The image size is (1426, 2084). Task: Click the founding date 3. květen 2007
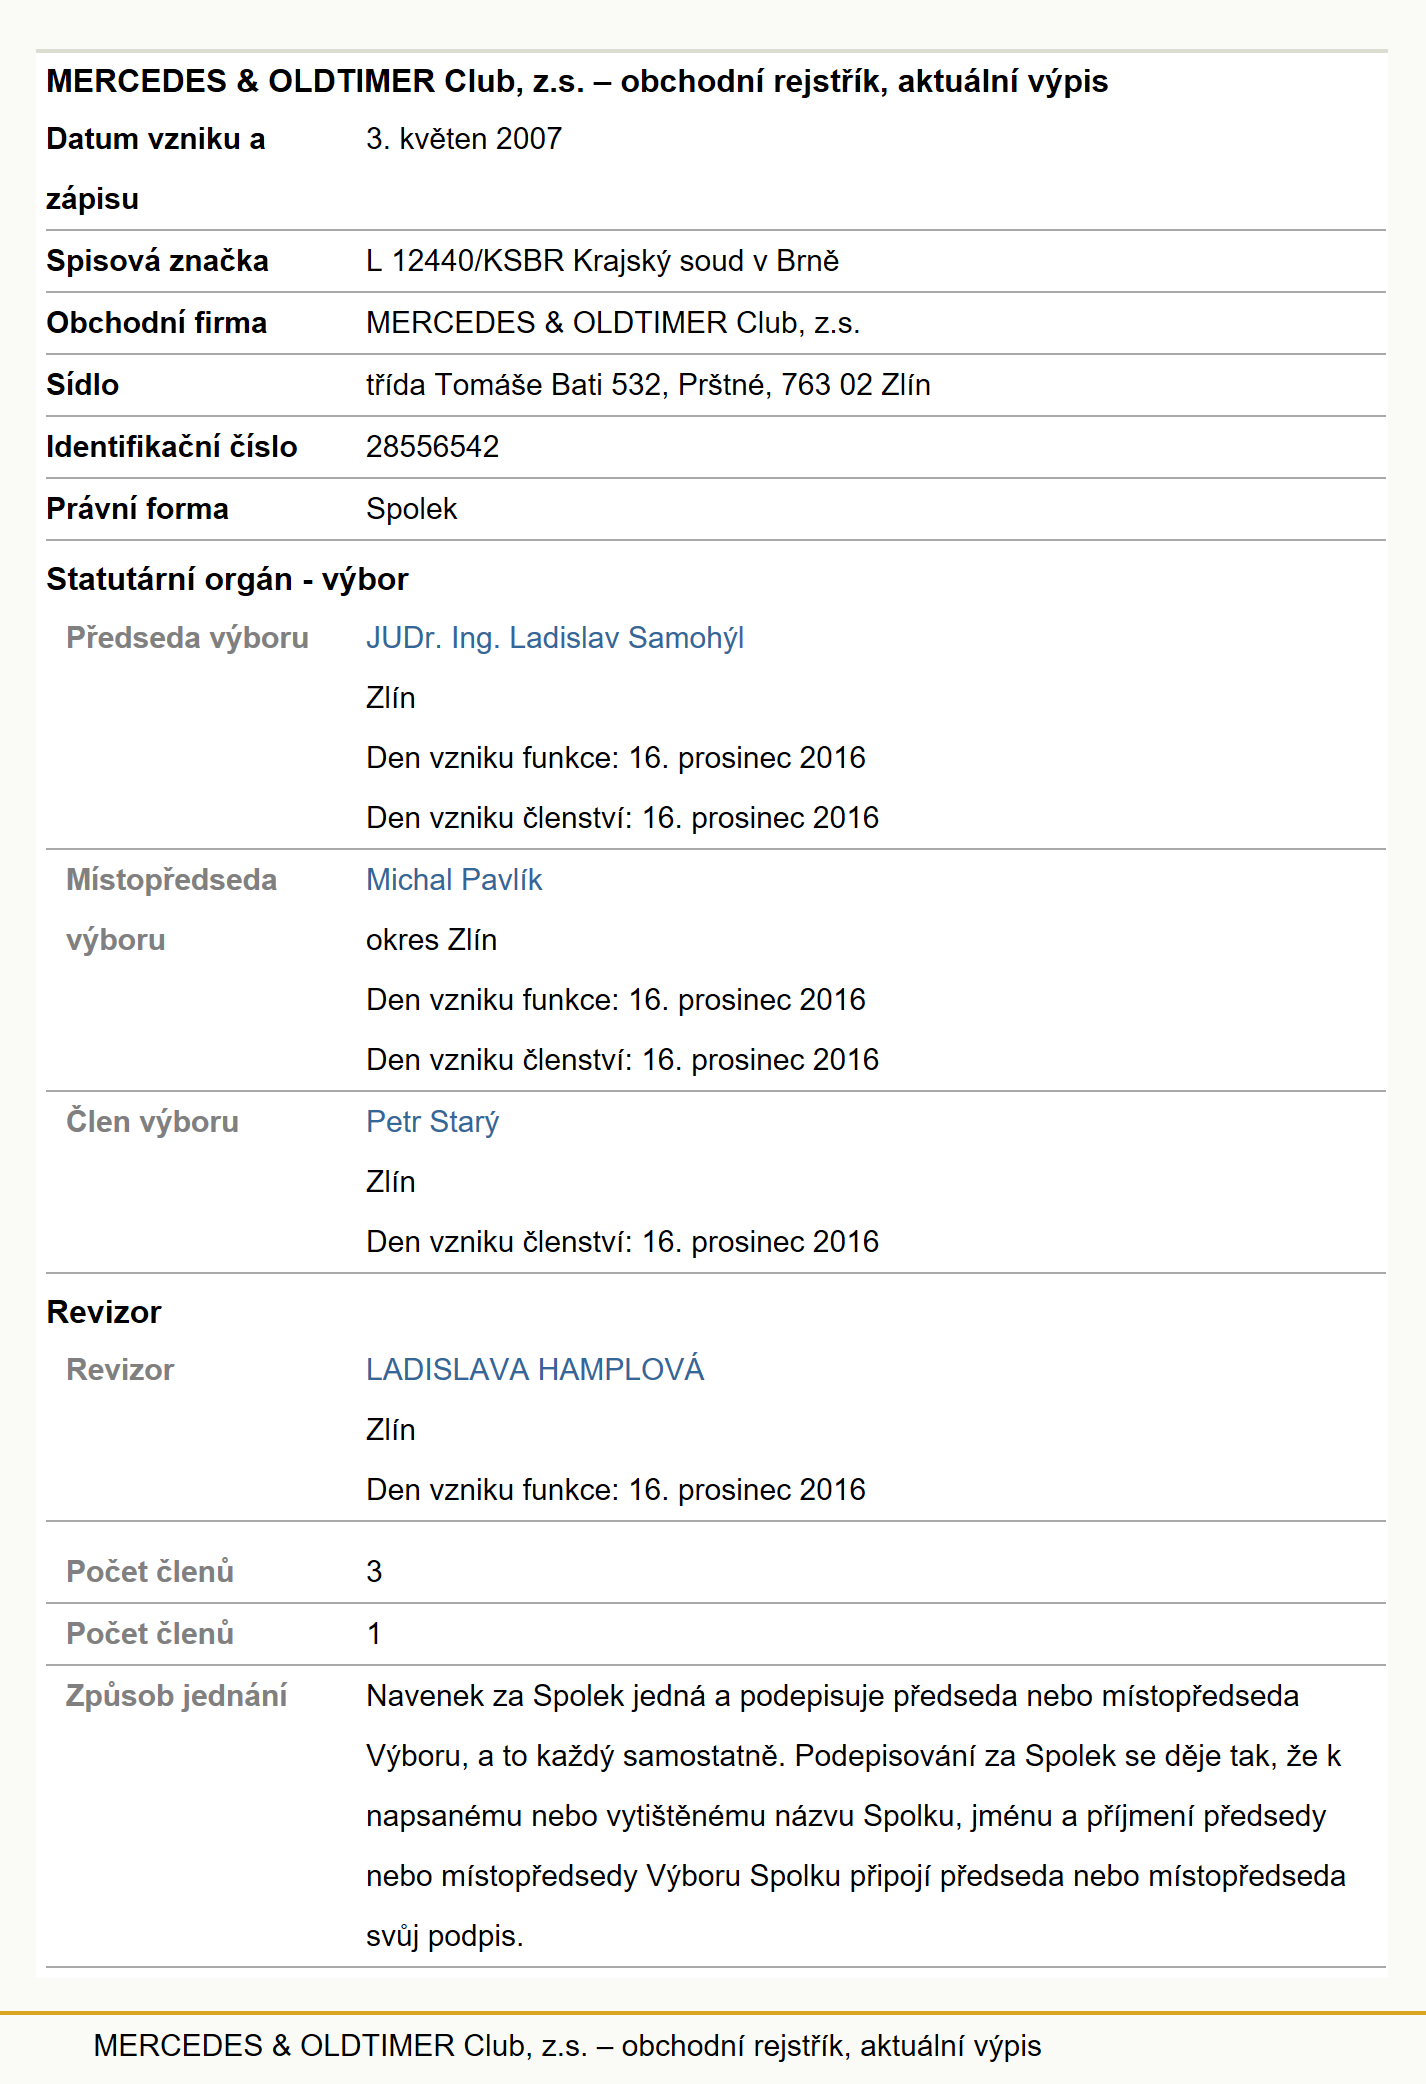pos(464,139)
